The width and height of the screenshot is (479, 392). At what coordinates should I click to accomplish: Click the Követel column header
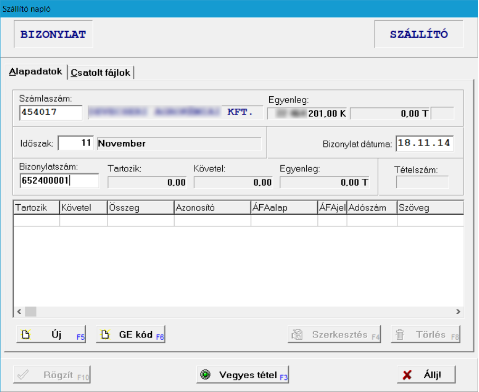(83, 208)
